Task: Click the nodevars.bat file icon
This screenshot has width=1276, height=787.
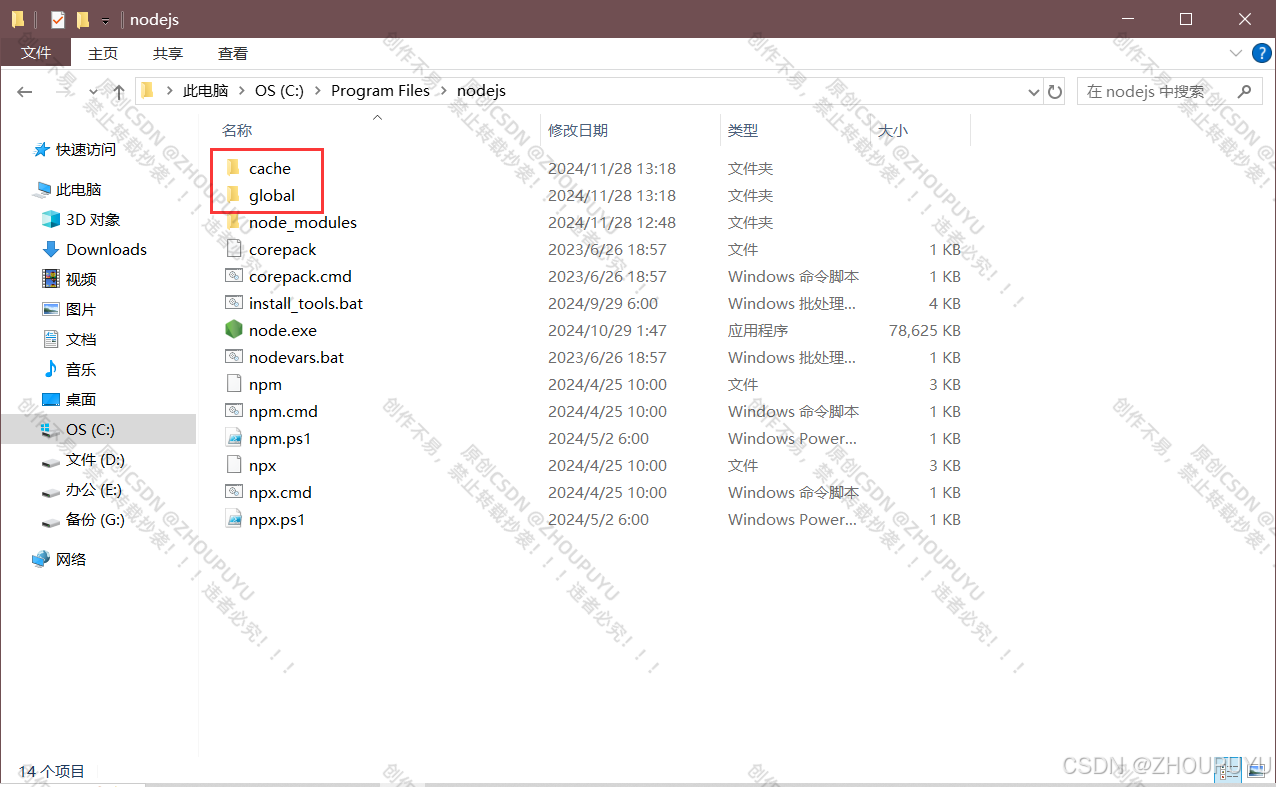Action: (x=233, y=357)
